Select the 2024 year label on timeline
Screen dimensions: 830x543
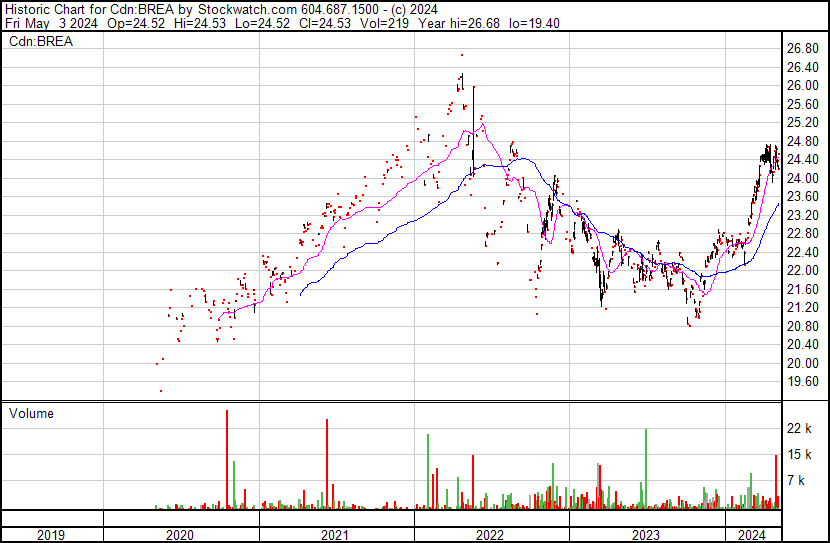[x=751, y=535]
